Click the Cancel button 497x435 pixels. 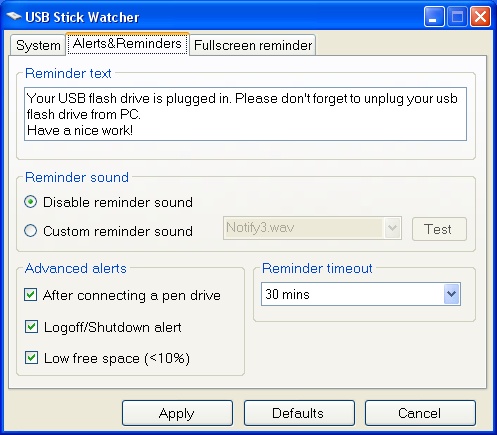(x=420, y=413)
